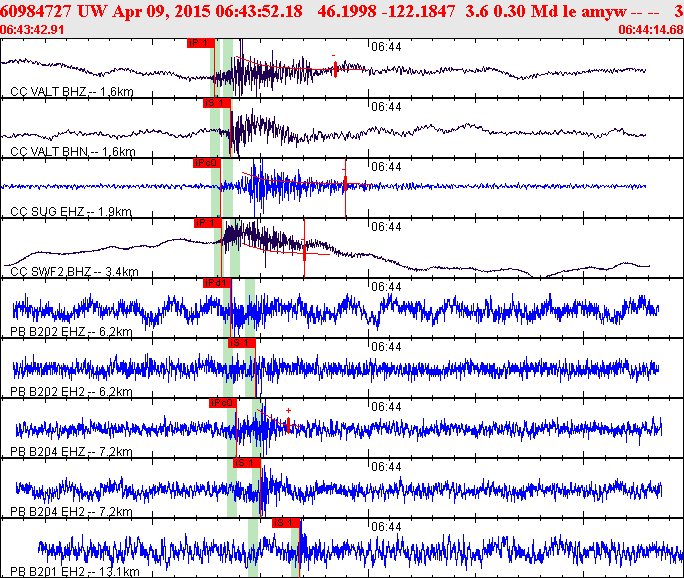The width and height of the screenshot is (684, 578).
Task: Click the iP 1 pick flag on VALT BHZ
Action: click(x=201, y=43)
